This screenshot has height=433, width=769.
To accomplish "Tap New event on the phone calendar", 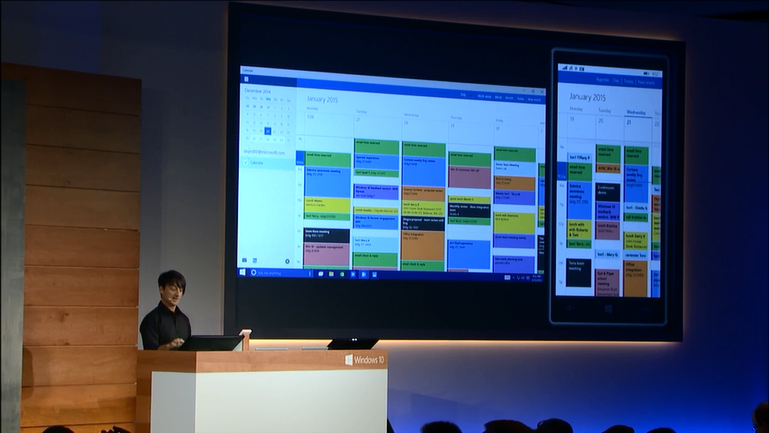I will pyautogui.click(x=646, y=82).
